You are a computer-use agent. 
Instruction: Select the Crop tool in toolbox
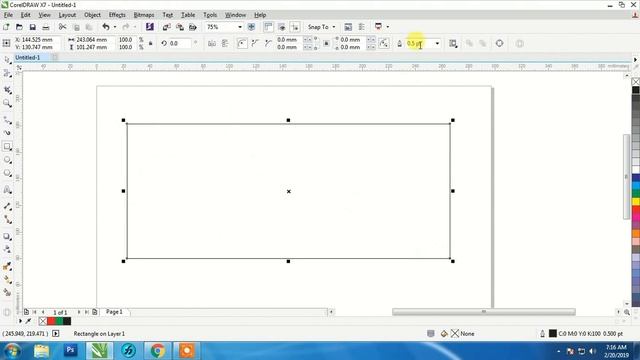[x=7, y=90]
